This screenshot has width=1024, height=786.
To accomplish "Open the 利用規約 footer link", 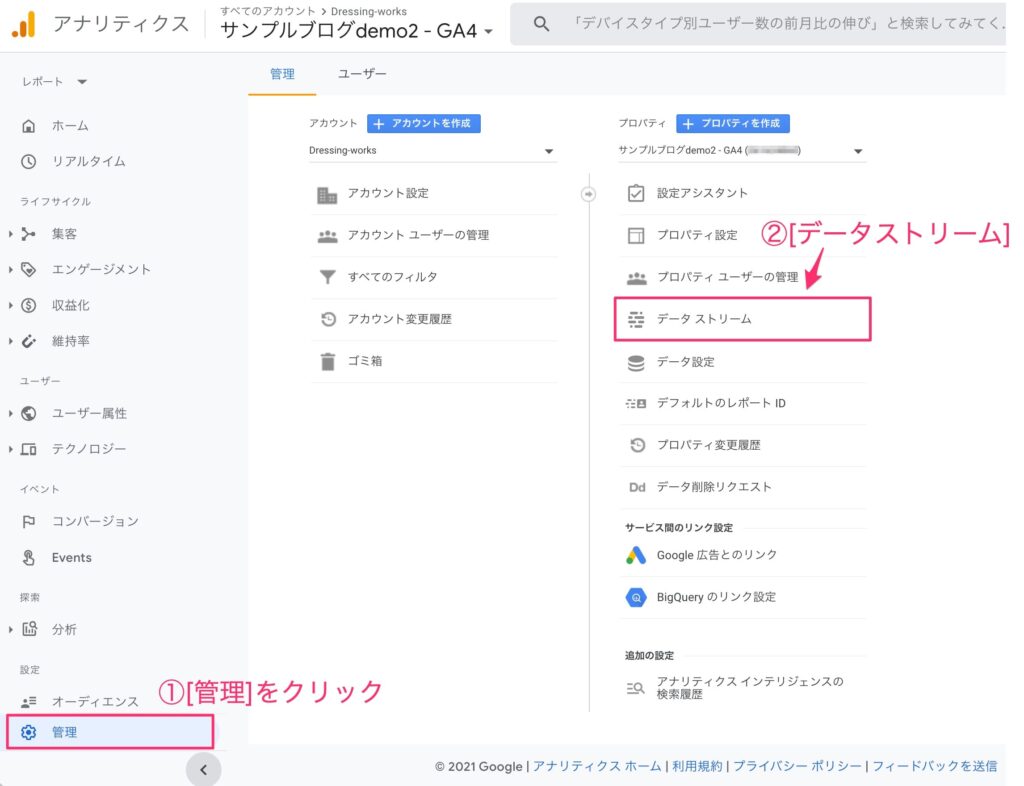I will click(697, 766).
